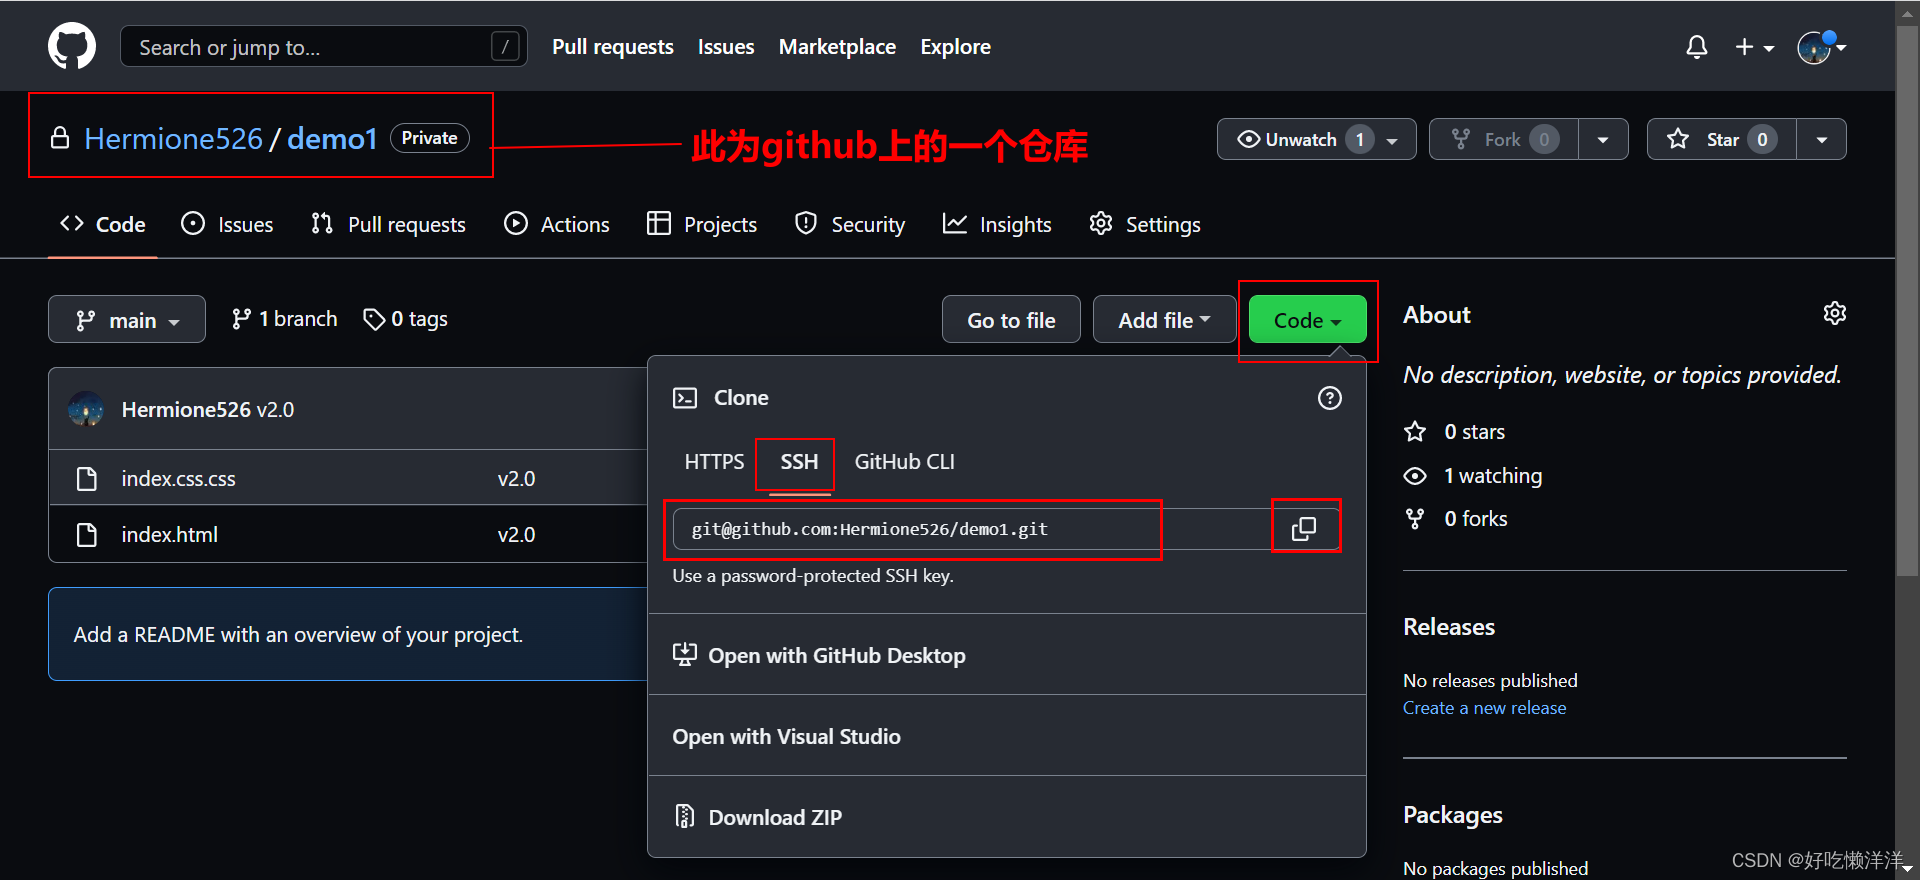Switch to the Code repository tab
1920x880 pixels.
103,224
